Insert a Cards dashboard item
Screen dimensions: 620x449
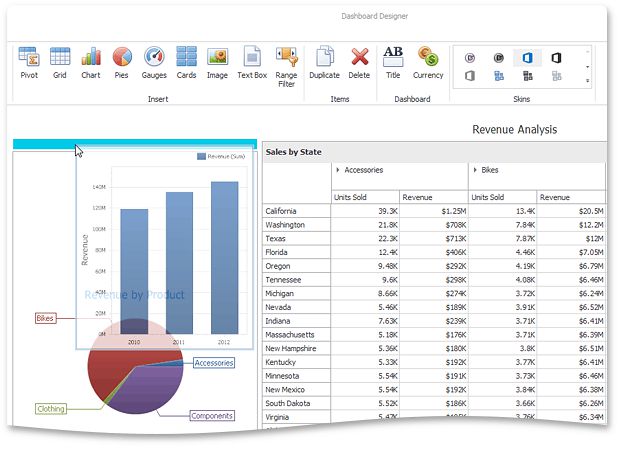point(186,62)
